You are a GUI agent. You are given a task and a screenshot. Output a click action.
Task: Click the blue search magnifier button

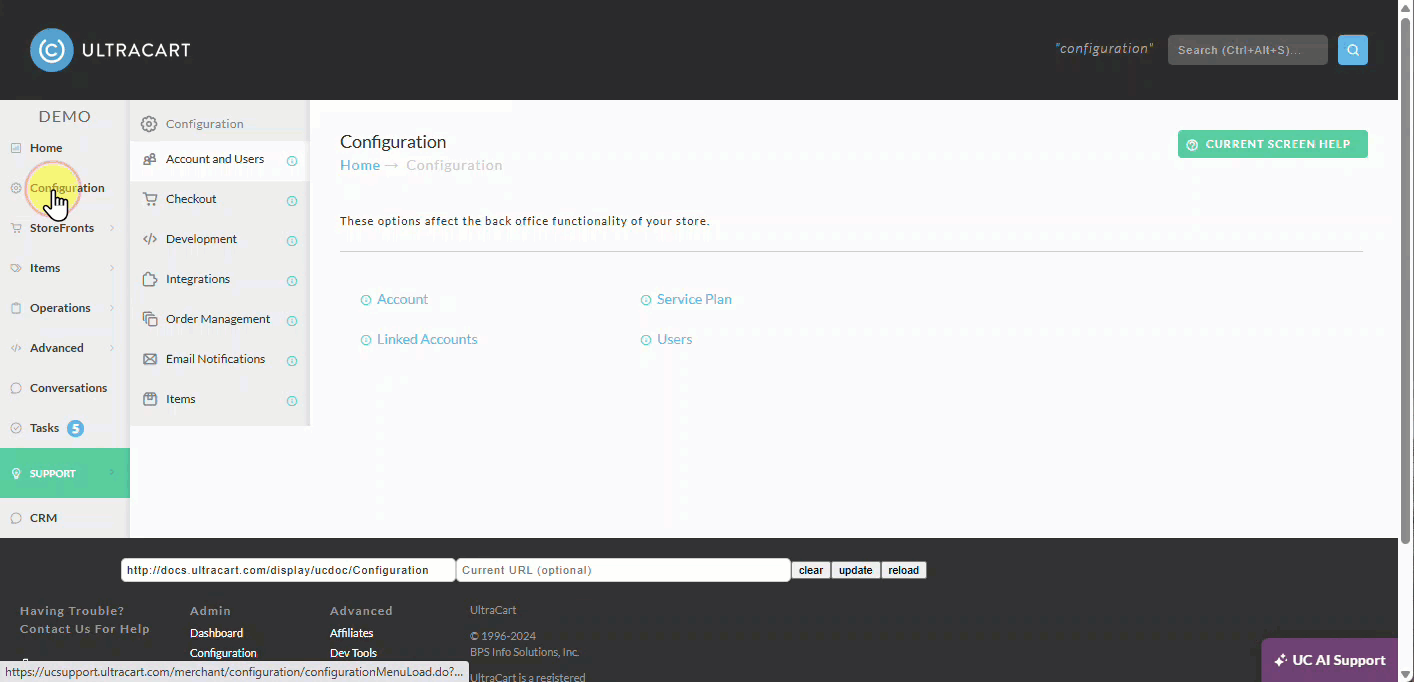coord(1353,50)
